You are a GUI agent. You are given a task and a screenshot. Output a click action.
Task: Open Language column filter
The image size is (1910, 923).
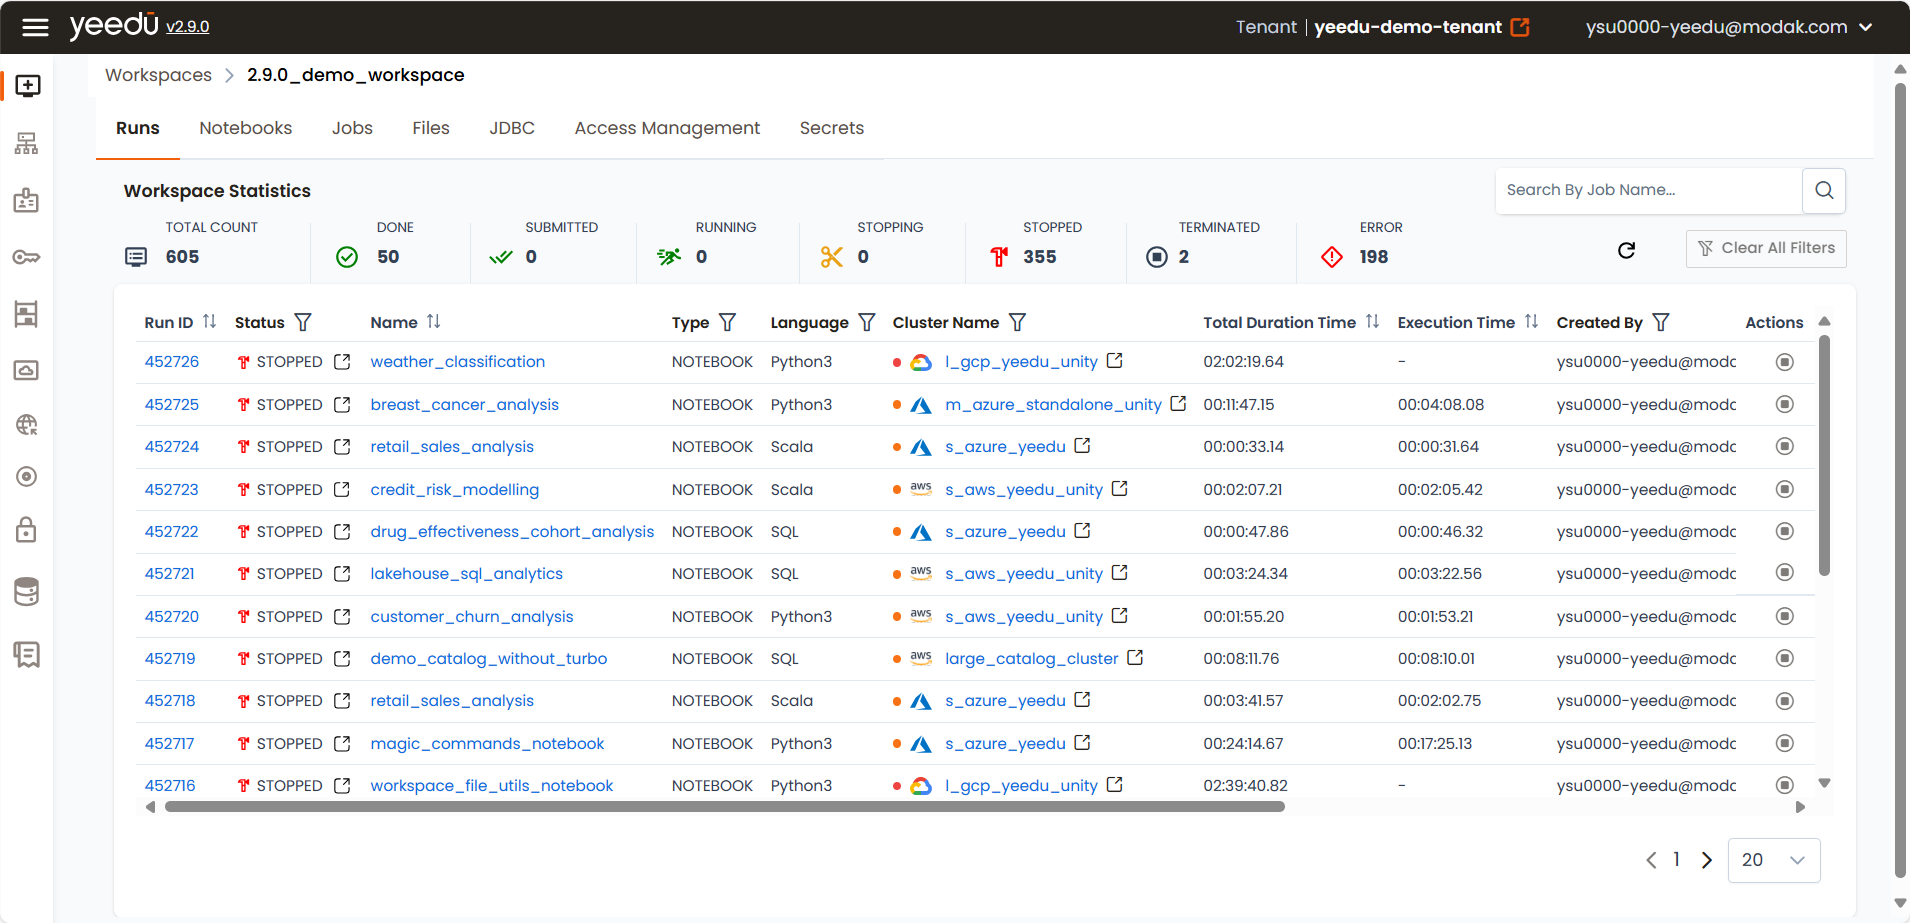pyautogui.click(x=867, y=322)
